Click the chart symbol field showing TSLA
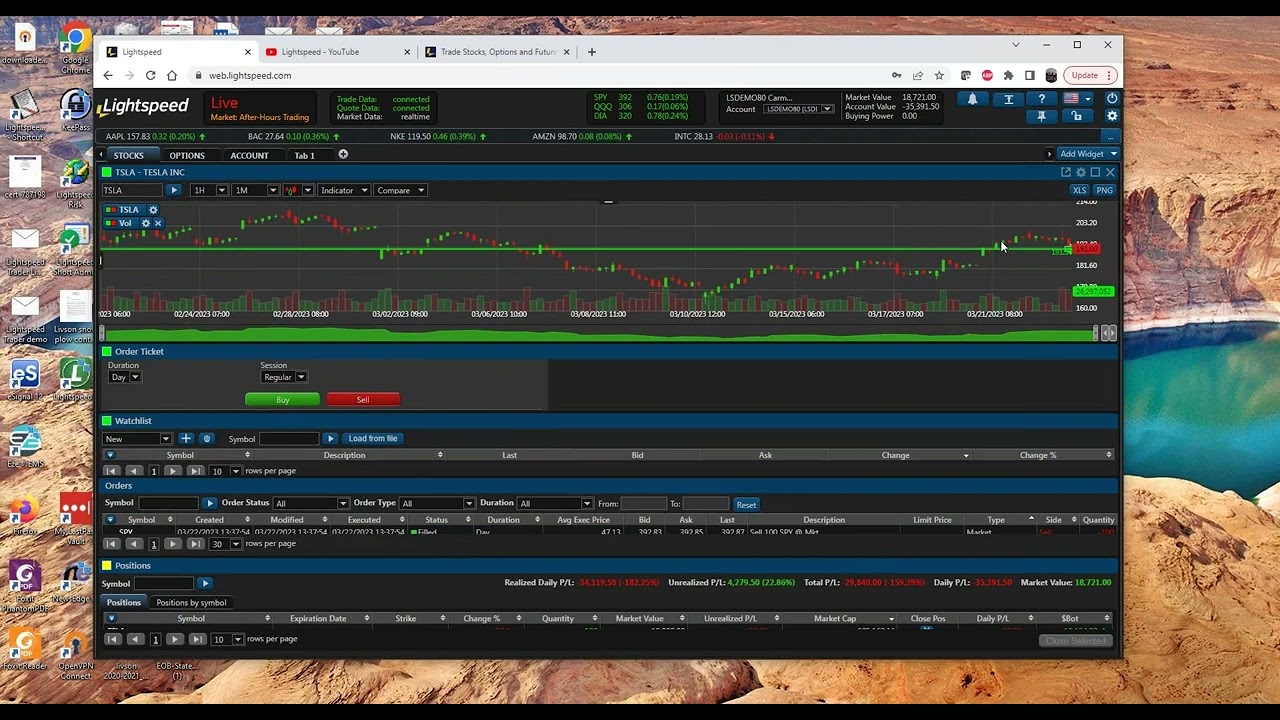Viewport: 1280px width, 720px height. (133, 190)
